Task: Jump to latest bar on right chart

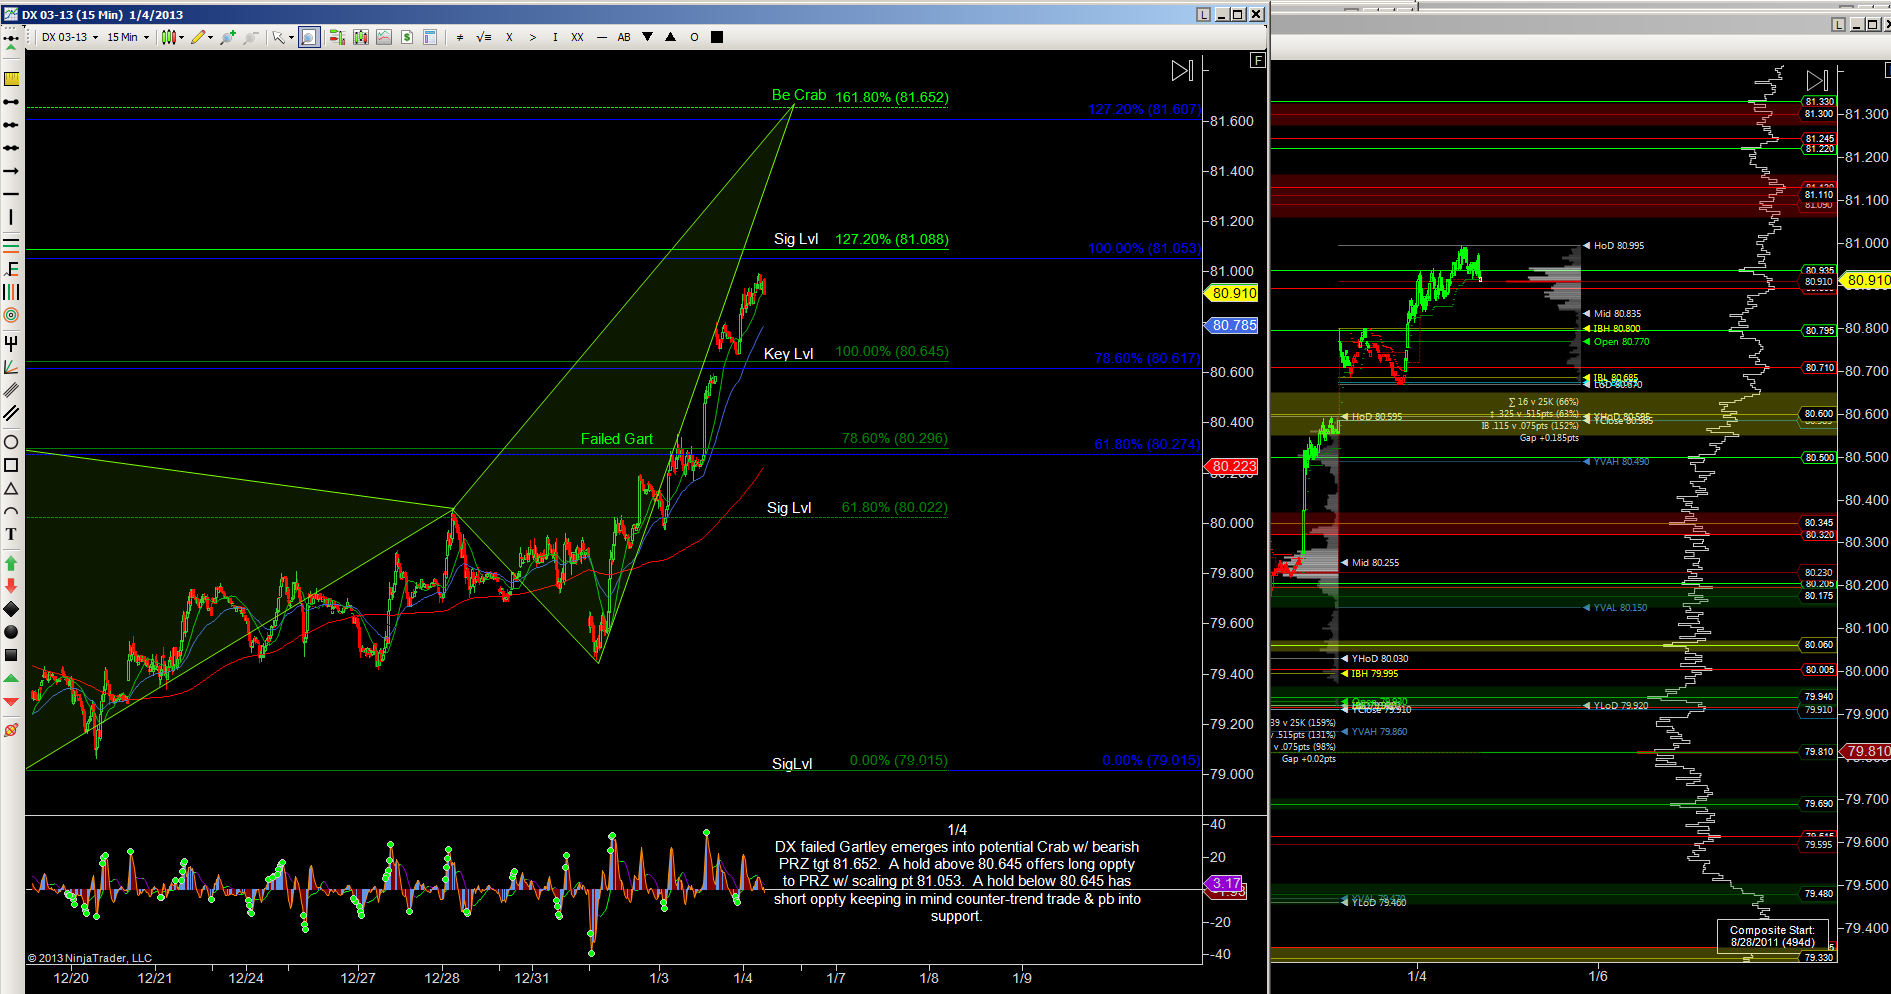Action: (1817, 80)
